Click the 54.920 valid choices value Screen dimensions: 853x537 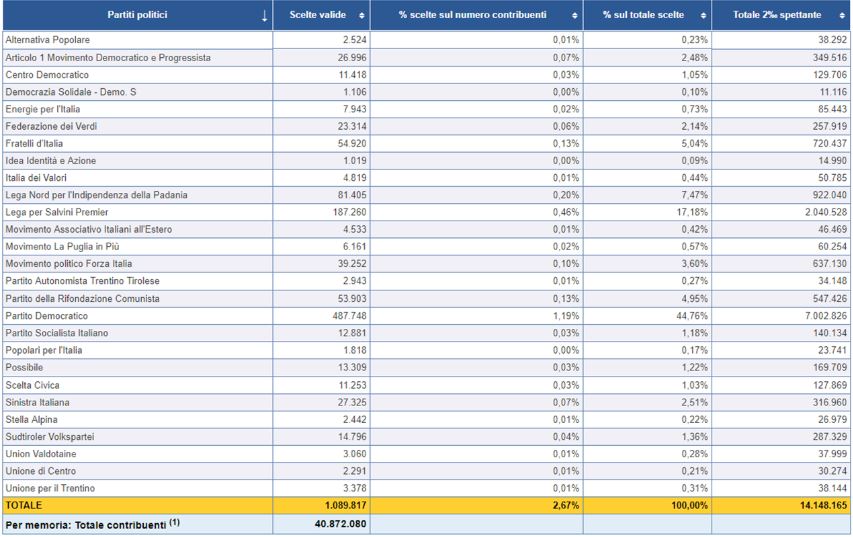click(352, 144)
